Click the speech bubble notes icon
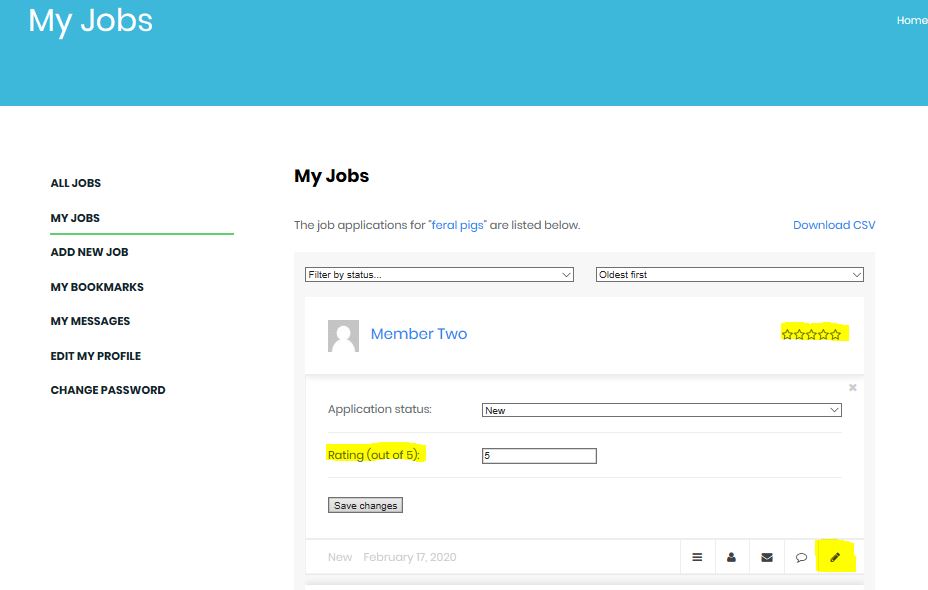Screen dimensions: 928x590 coord(801,557)
